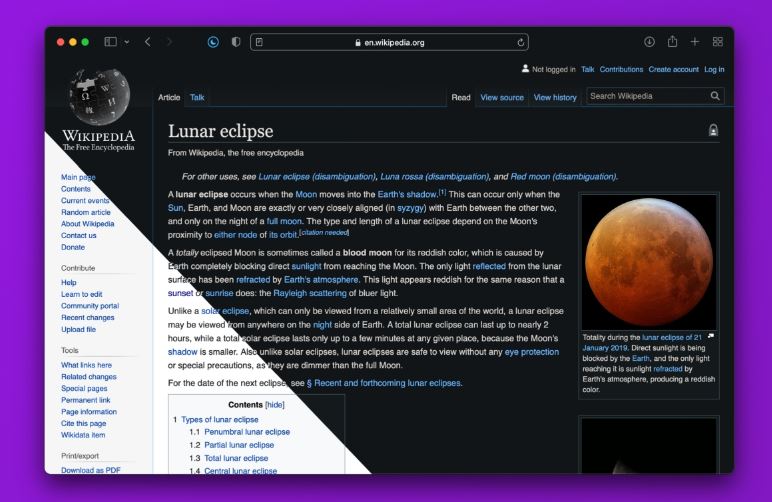Open Main page in the sidebar

point(78,177)
